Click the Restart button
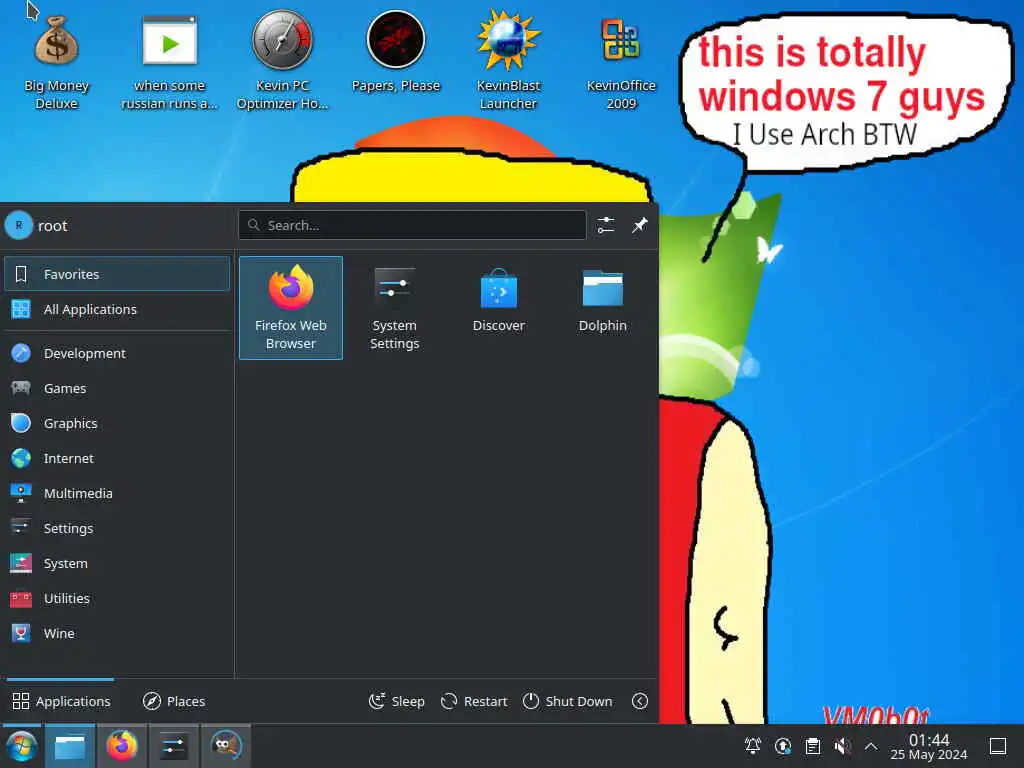Image resolution: width=1024 pixels, height=768 pixels. click(474, 701)
